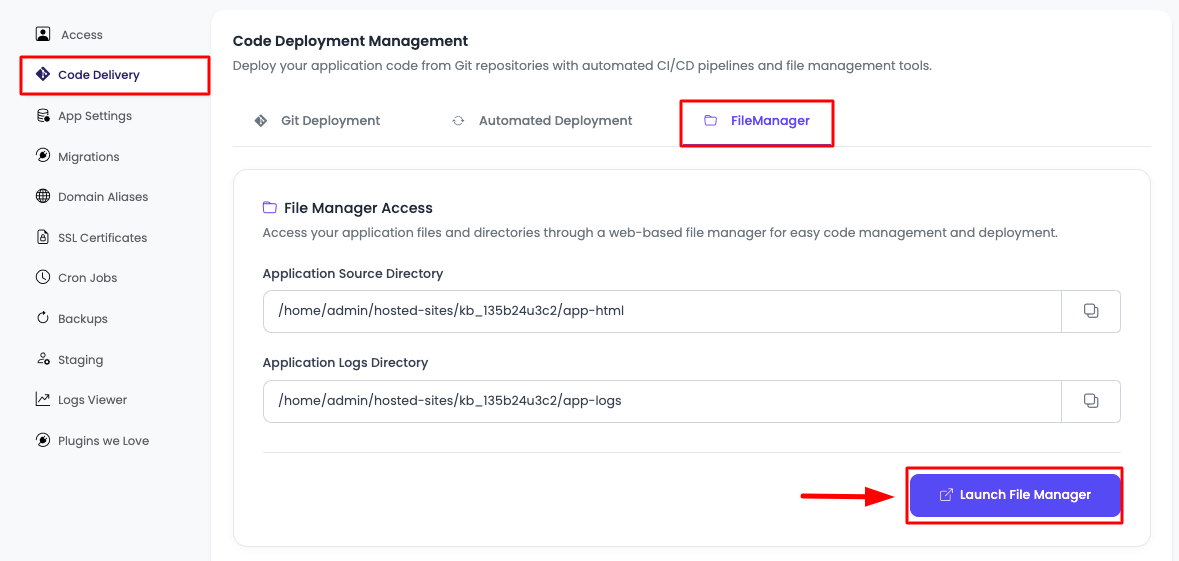Open Plugins we Love page
This screenshot has width=1179, height=561.
click(x=103, y=441)
